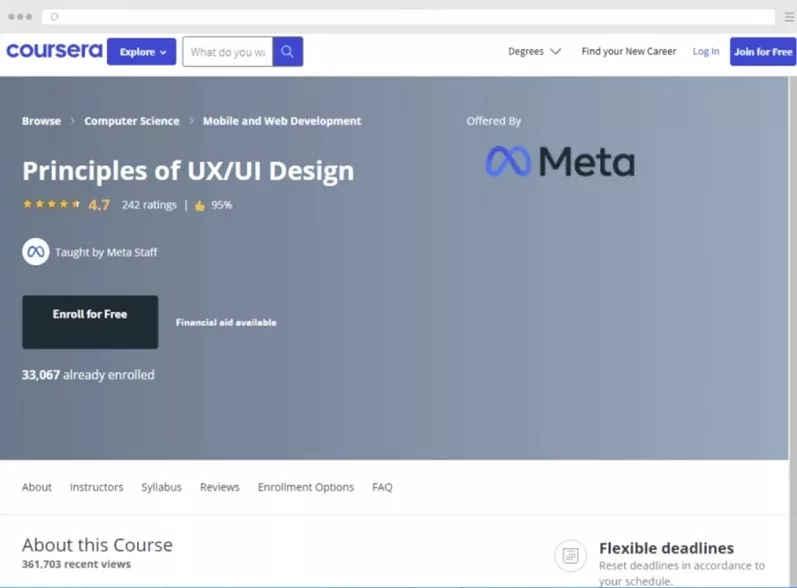The width and height of the screenshot is (797, 588).
Task: Open Financial aid available link
Action: coord(226,322)
